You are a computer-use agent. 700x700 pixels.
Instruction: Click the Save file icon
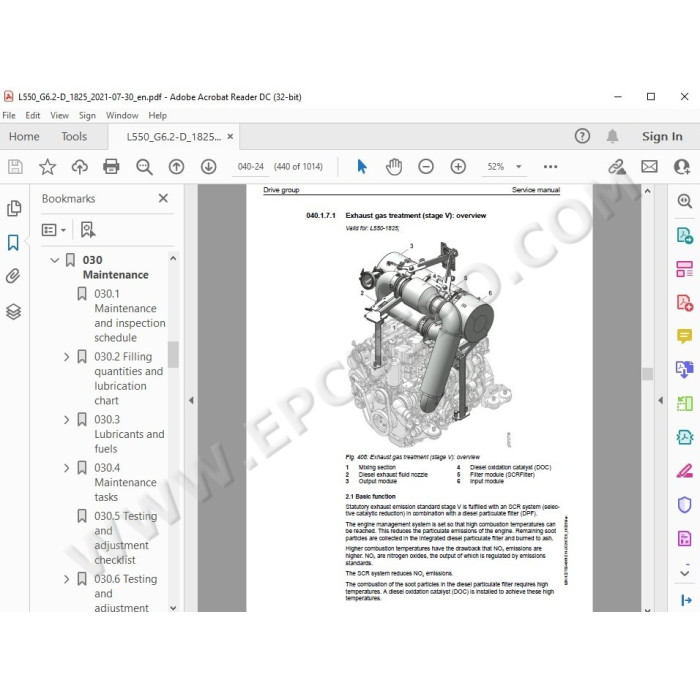pyautogui.click(x=15, y=167)
